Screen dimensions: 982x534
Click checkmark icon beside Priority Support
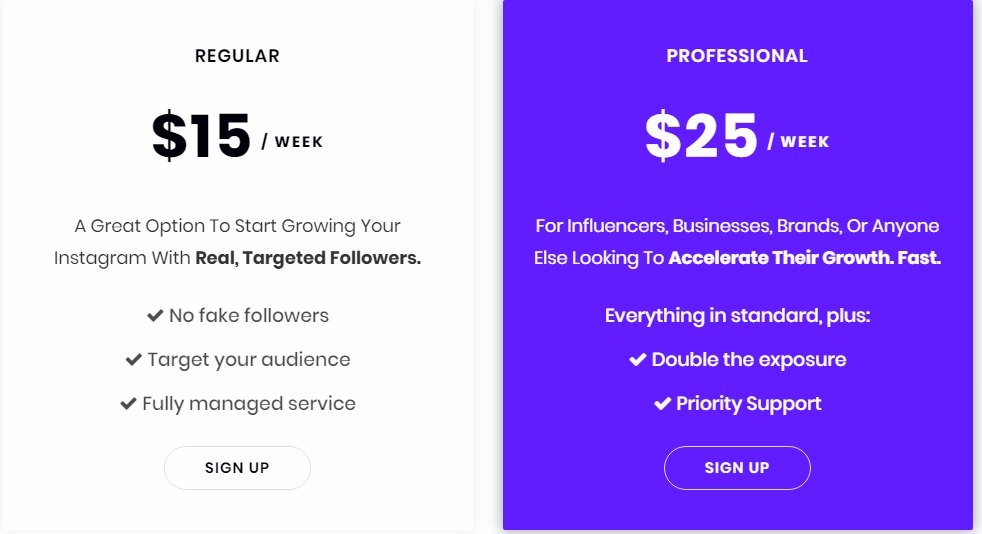pyautogui.click(x=662, y=403)
